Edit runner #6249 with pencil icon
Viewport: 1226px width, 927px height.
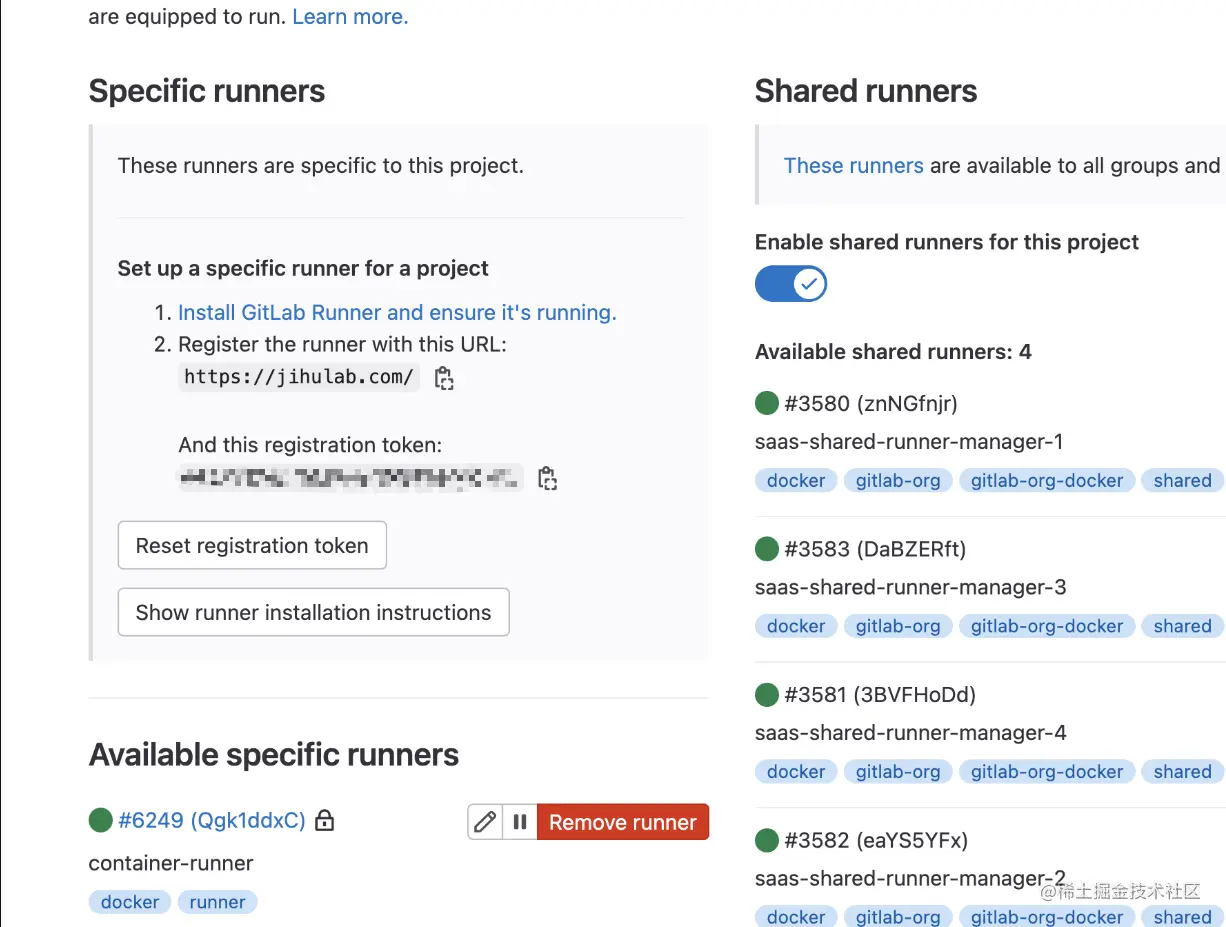(485, 822)
